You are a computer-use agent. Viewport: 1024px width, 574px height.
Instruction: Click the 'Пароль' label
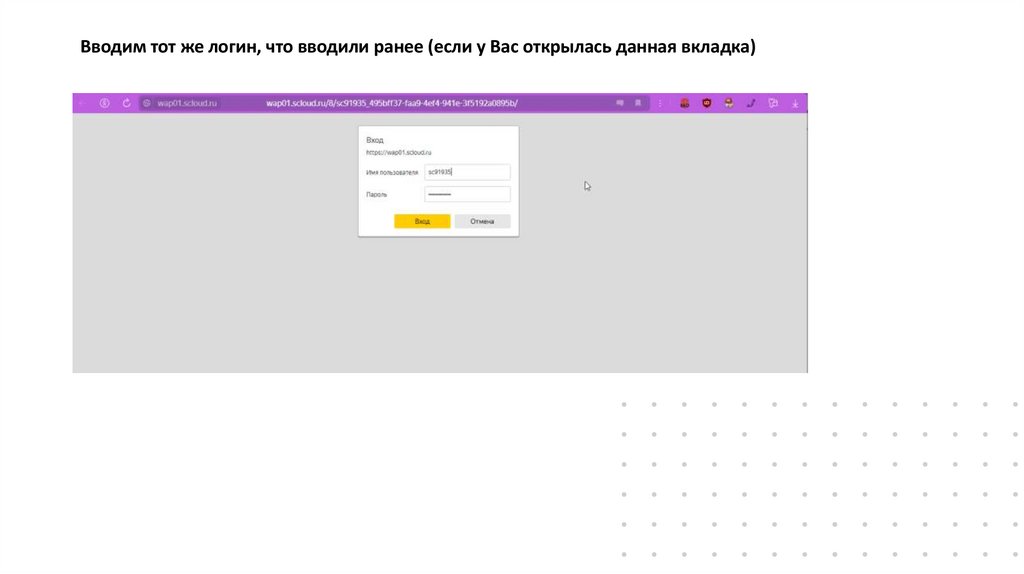[377, 195]
